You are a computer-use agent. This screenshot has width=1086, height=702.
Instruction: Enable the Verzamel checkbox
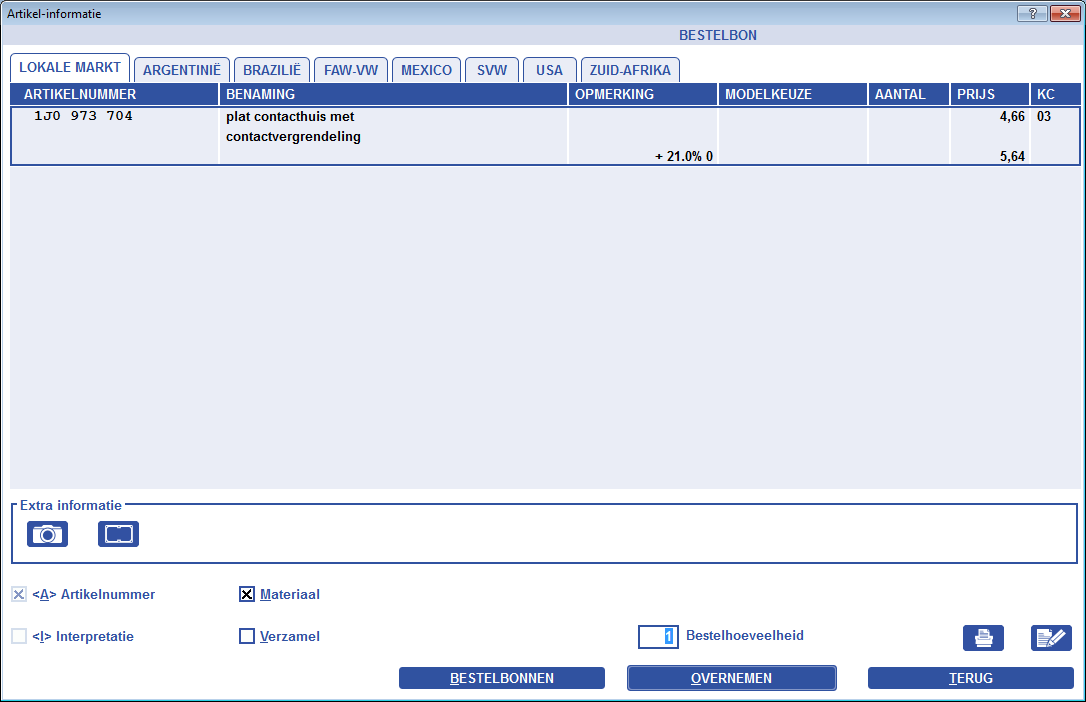coord(247,636)
